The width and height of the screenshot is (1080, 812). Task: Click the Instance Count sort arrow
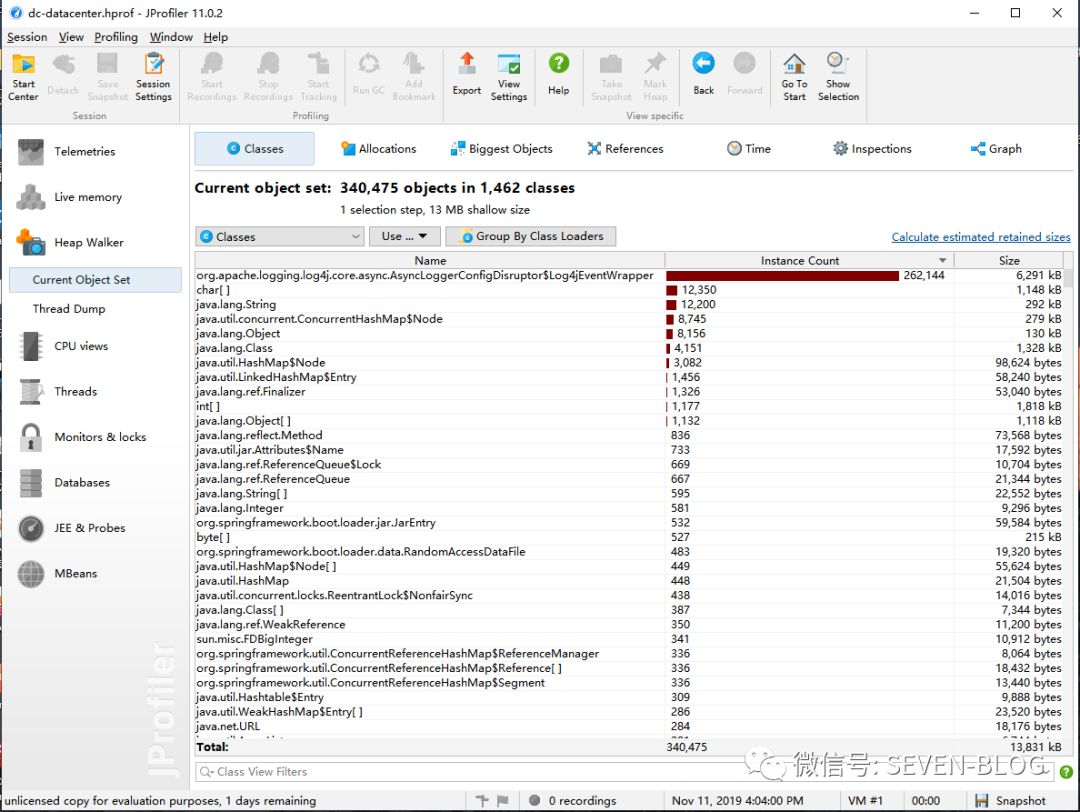[942, 260]
